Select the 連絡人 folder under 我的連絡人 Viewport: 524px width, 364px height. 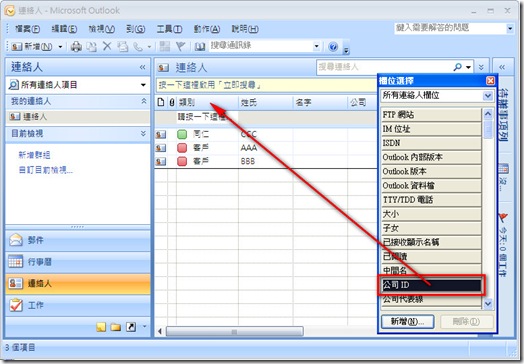click(78, 117)
